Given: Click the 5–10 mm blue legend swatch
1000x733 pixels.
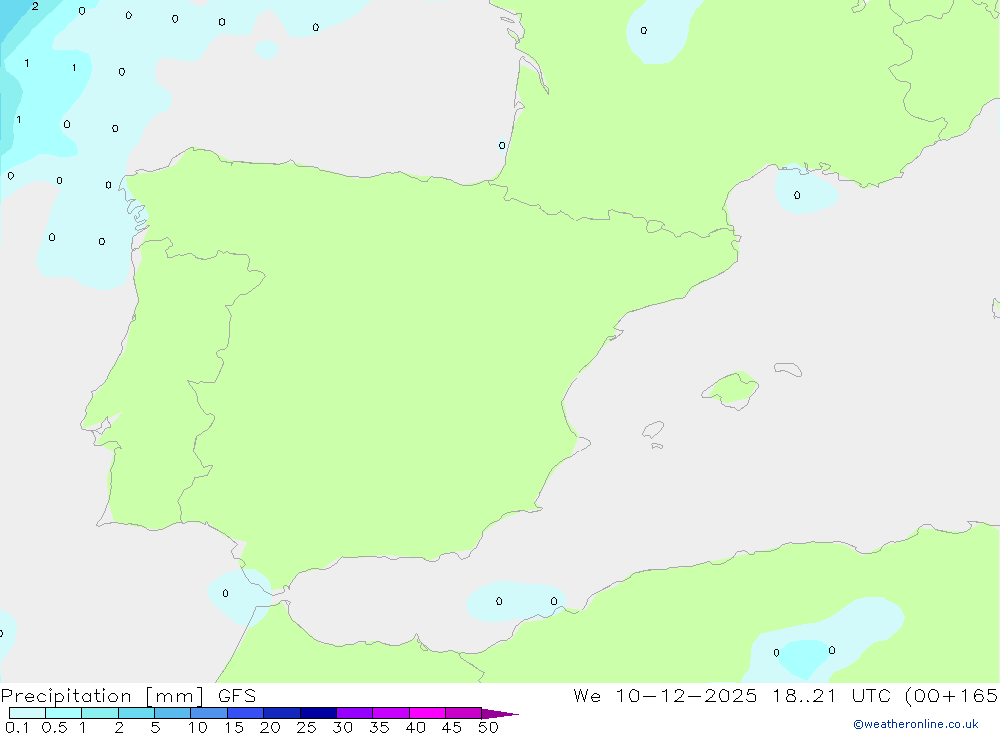Looking at the screenshot, I should [x=173, y=713].
